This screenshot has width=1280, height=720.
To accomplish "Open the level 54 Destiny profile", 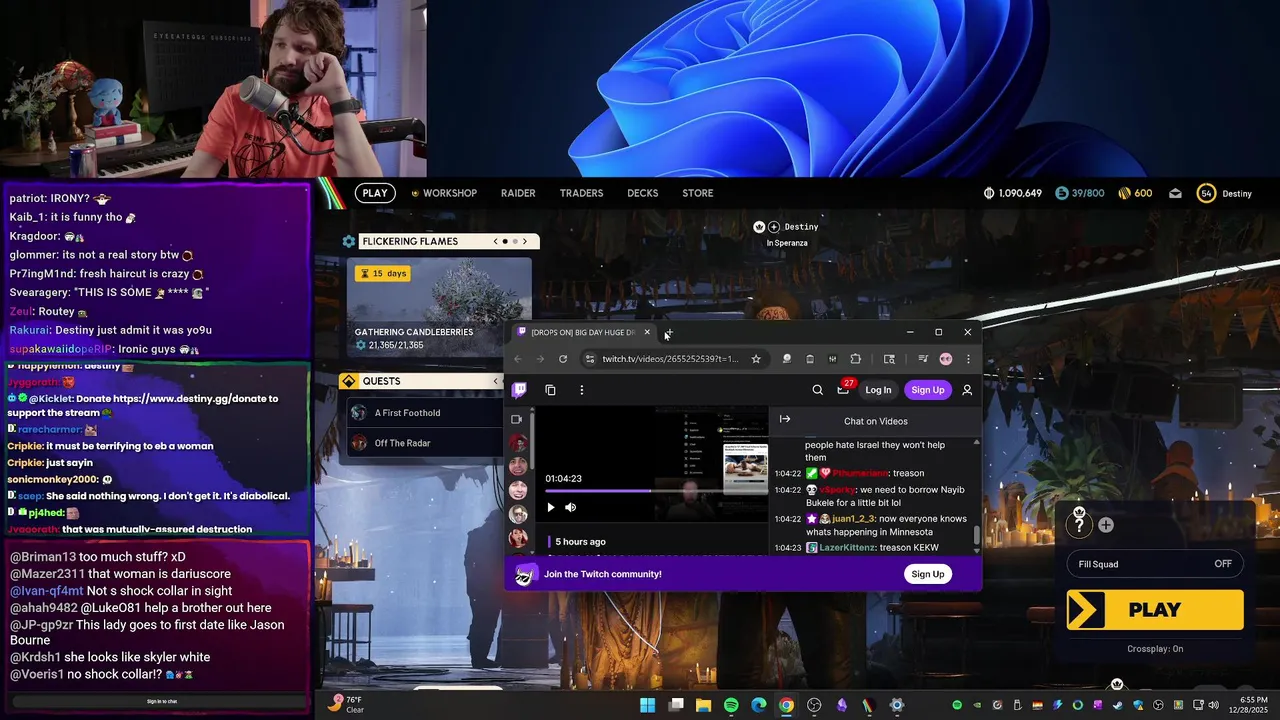I will pos(1225,193).
